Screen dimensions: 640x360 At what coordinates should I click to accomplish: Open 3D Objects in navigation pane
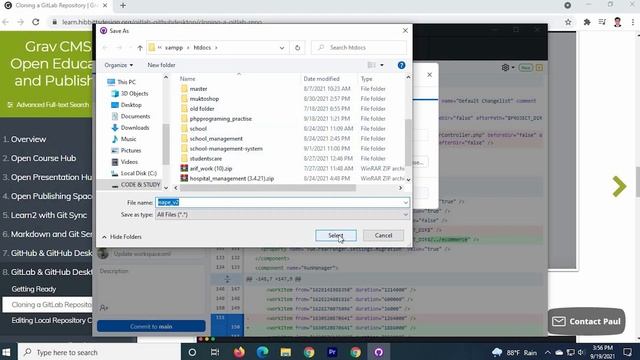point(134,93)
